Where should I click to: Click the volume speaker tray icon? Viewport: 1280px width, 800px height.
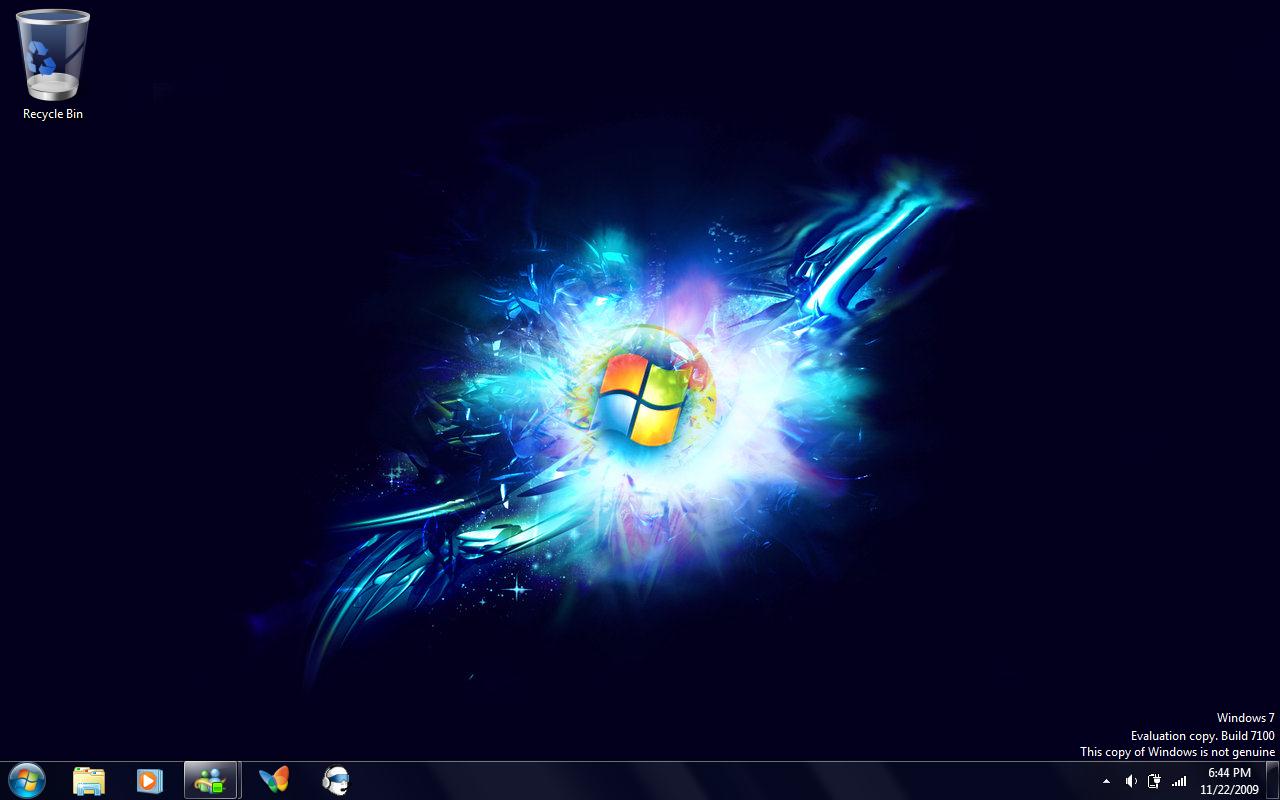pyautogui.click(x=1131, y=781)
